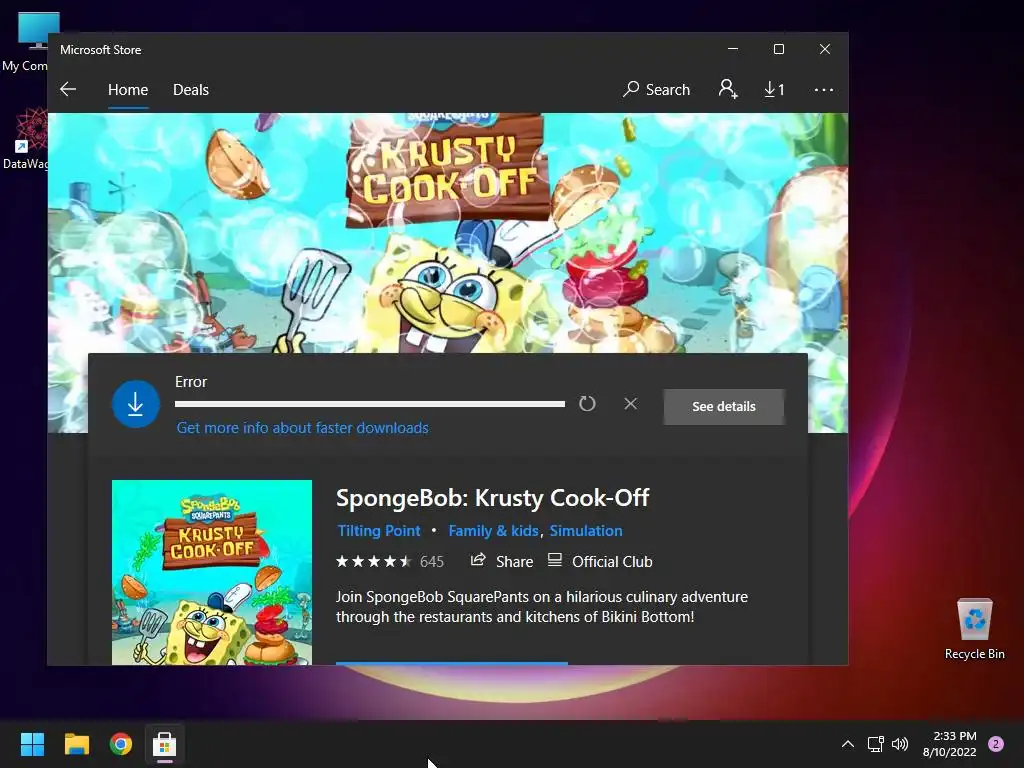Screen dimensions: 1024x768
Task: Open Search in Microsoft Store
Action: (656, 89)
